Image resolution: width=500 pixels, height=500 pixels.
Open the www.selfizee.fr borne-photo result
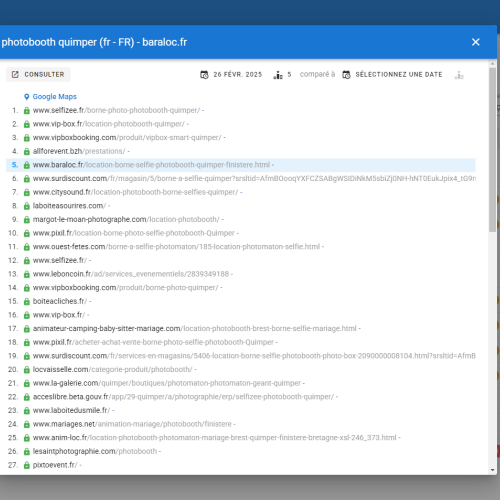pyautogui.click(x=116, y=110)
